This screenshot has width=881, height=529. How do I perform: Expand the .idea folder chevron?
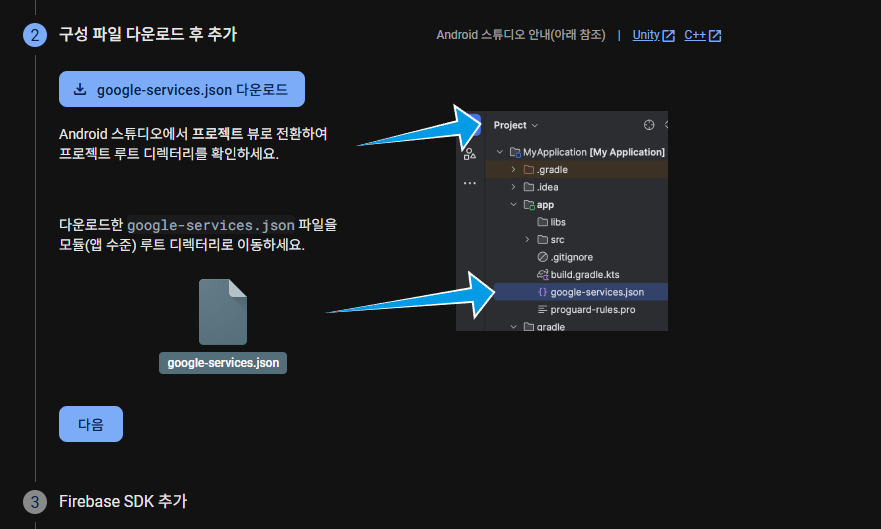pos(513,187)
